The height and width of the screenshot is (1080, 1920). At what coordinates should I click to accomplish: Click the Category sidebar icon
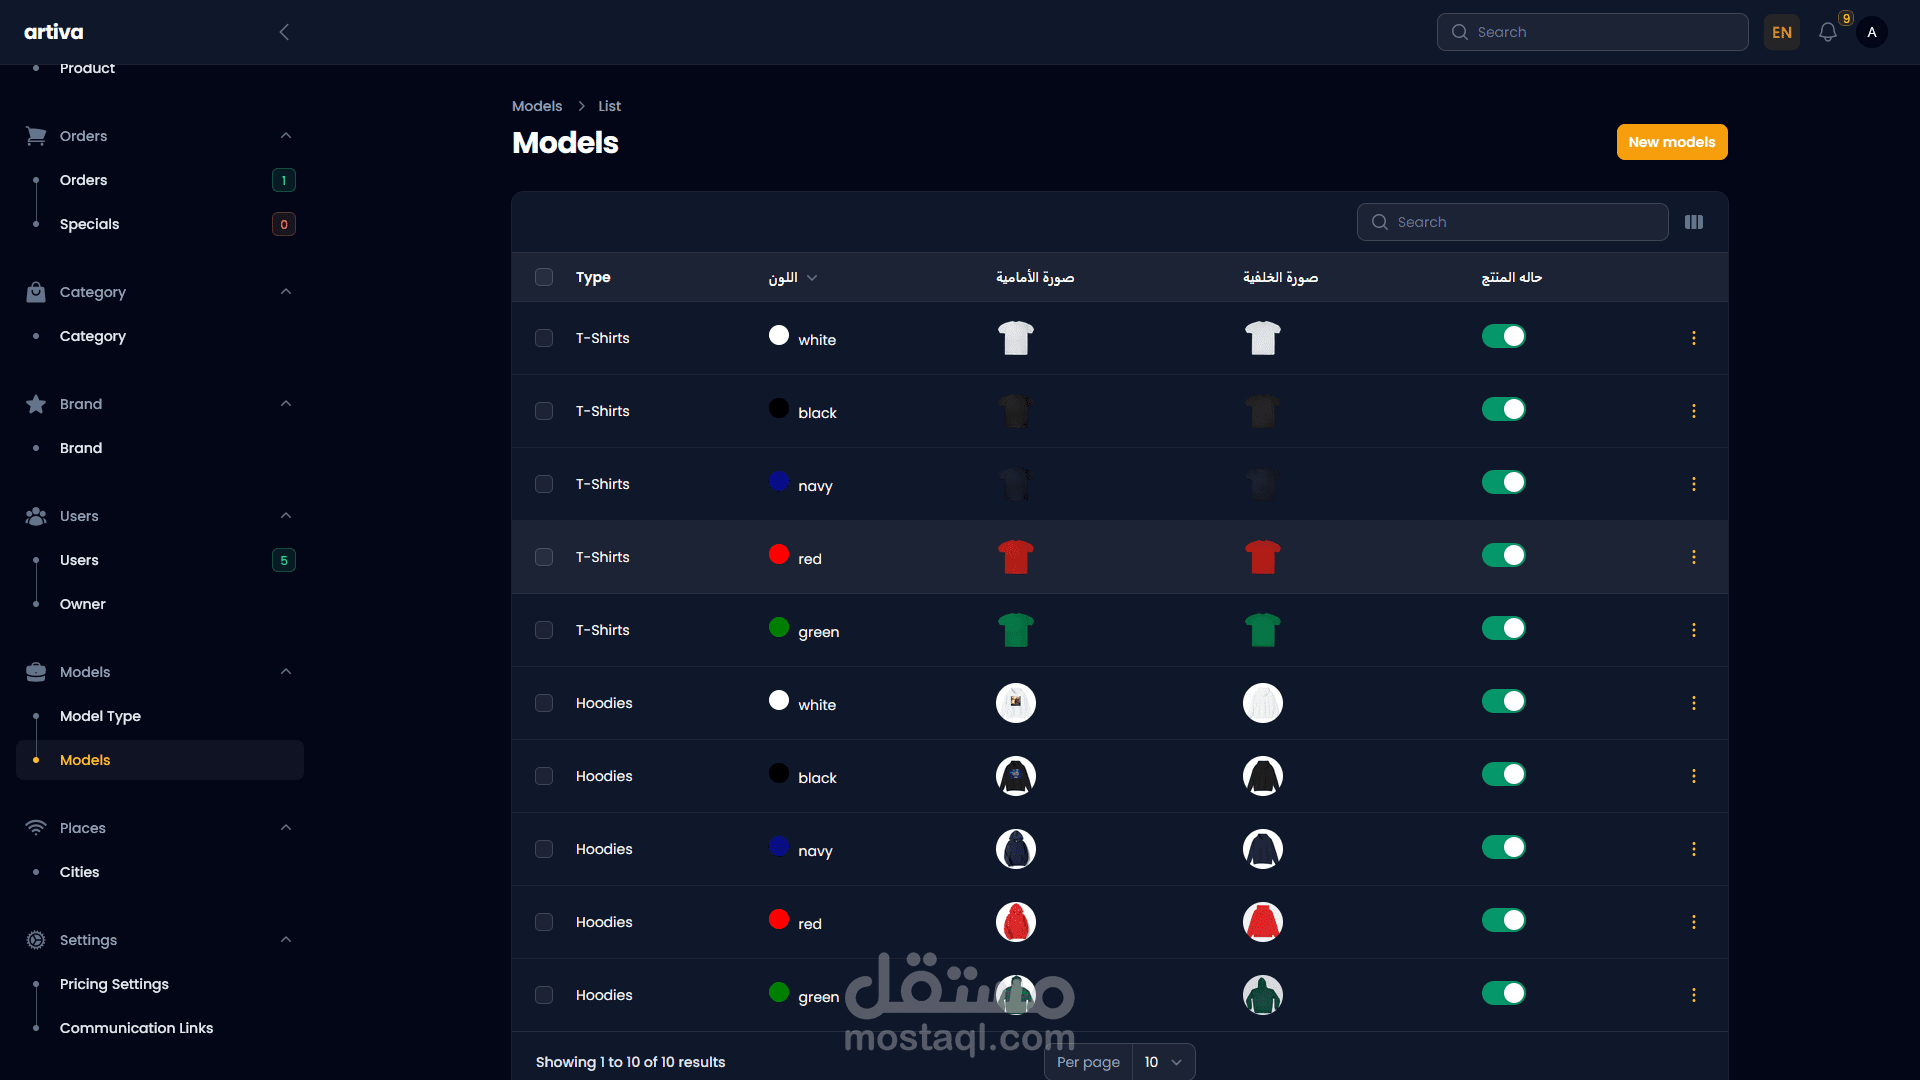click(35, 291)
